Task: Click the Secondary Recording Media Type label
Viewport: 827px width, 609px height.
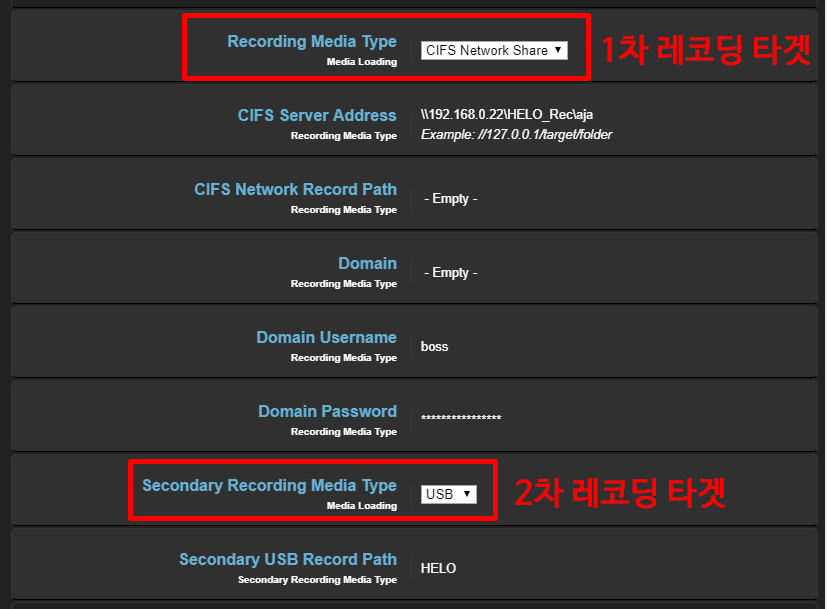Action: tap(269, 486)
